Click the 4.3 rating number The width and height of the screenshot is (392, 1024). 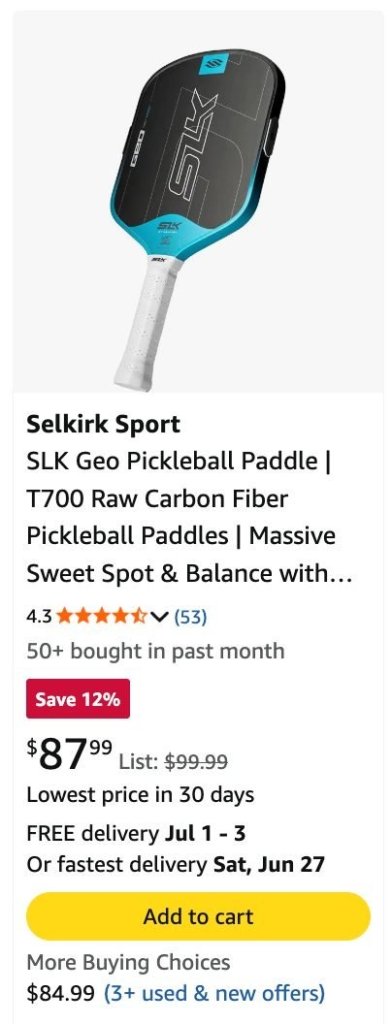pos(39,616)
